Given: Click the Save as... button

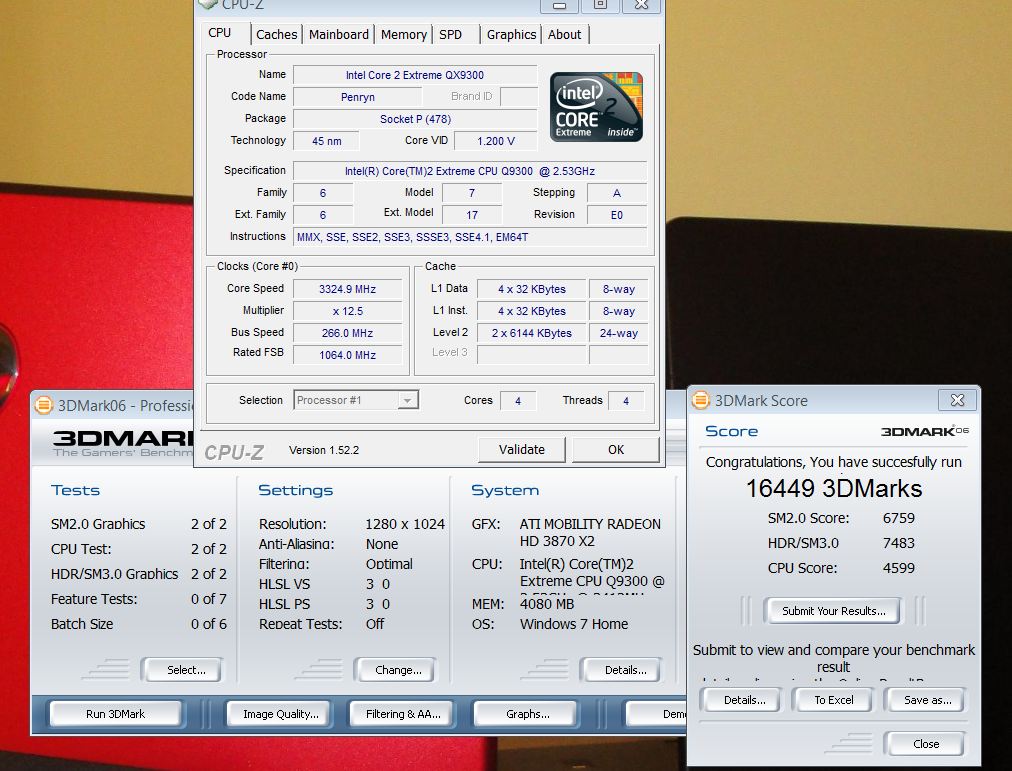Looking at the screenshot, I should tap(927, 700).
